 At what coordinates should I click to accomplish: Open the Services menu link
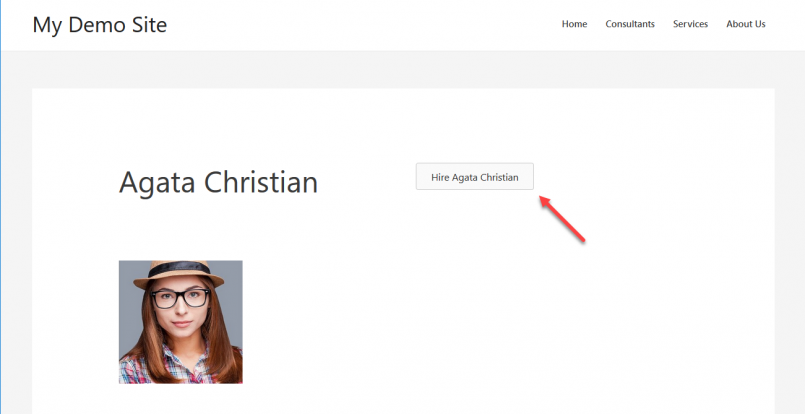point(691,24)
